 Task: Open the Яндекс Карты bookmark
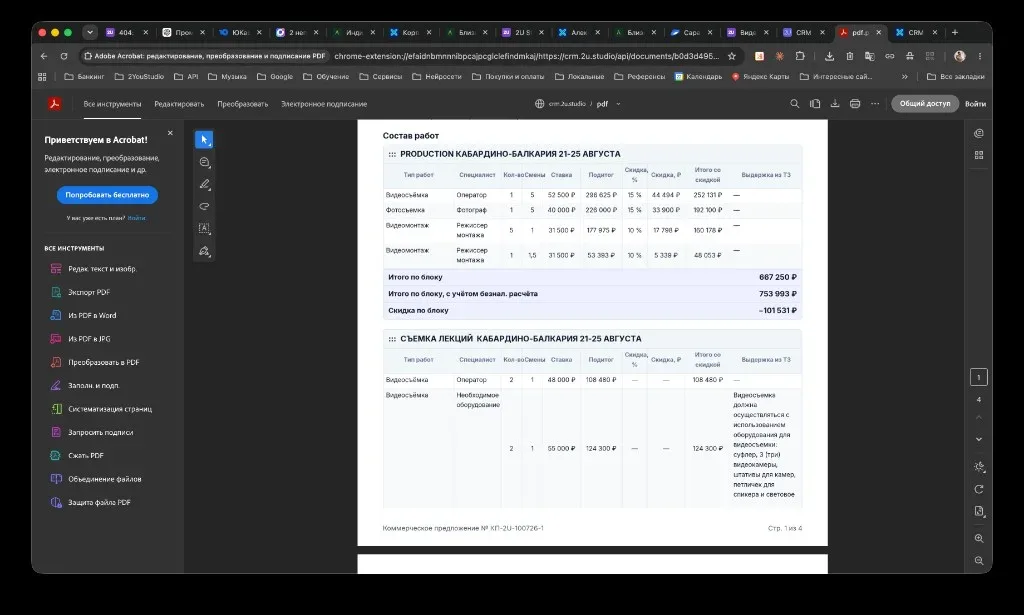click(x=760, y=76)
